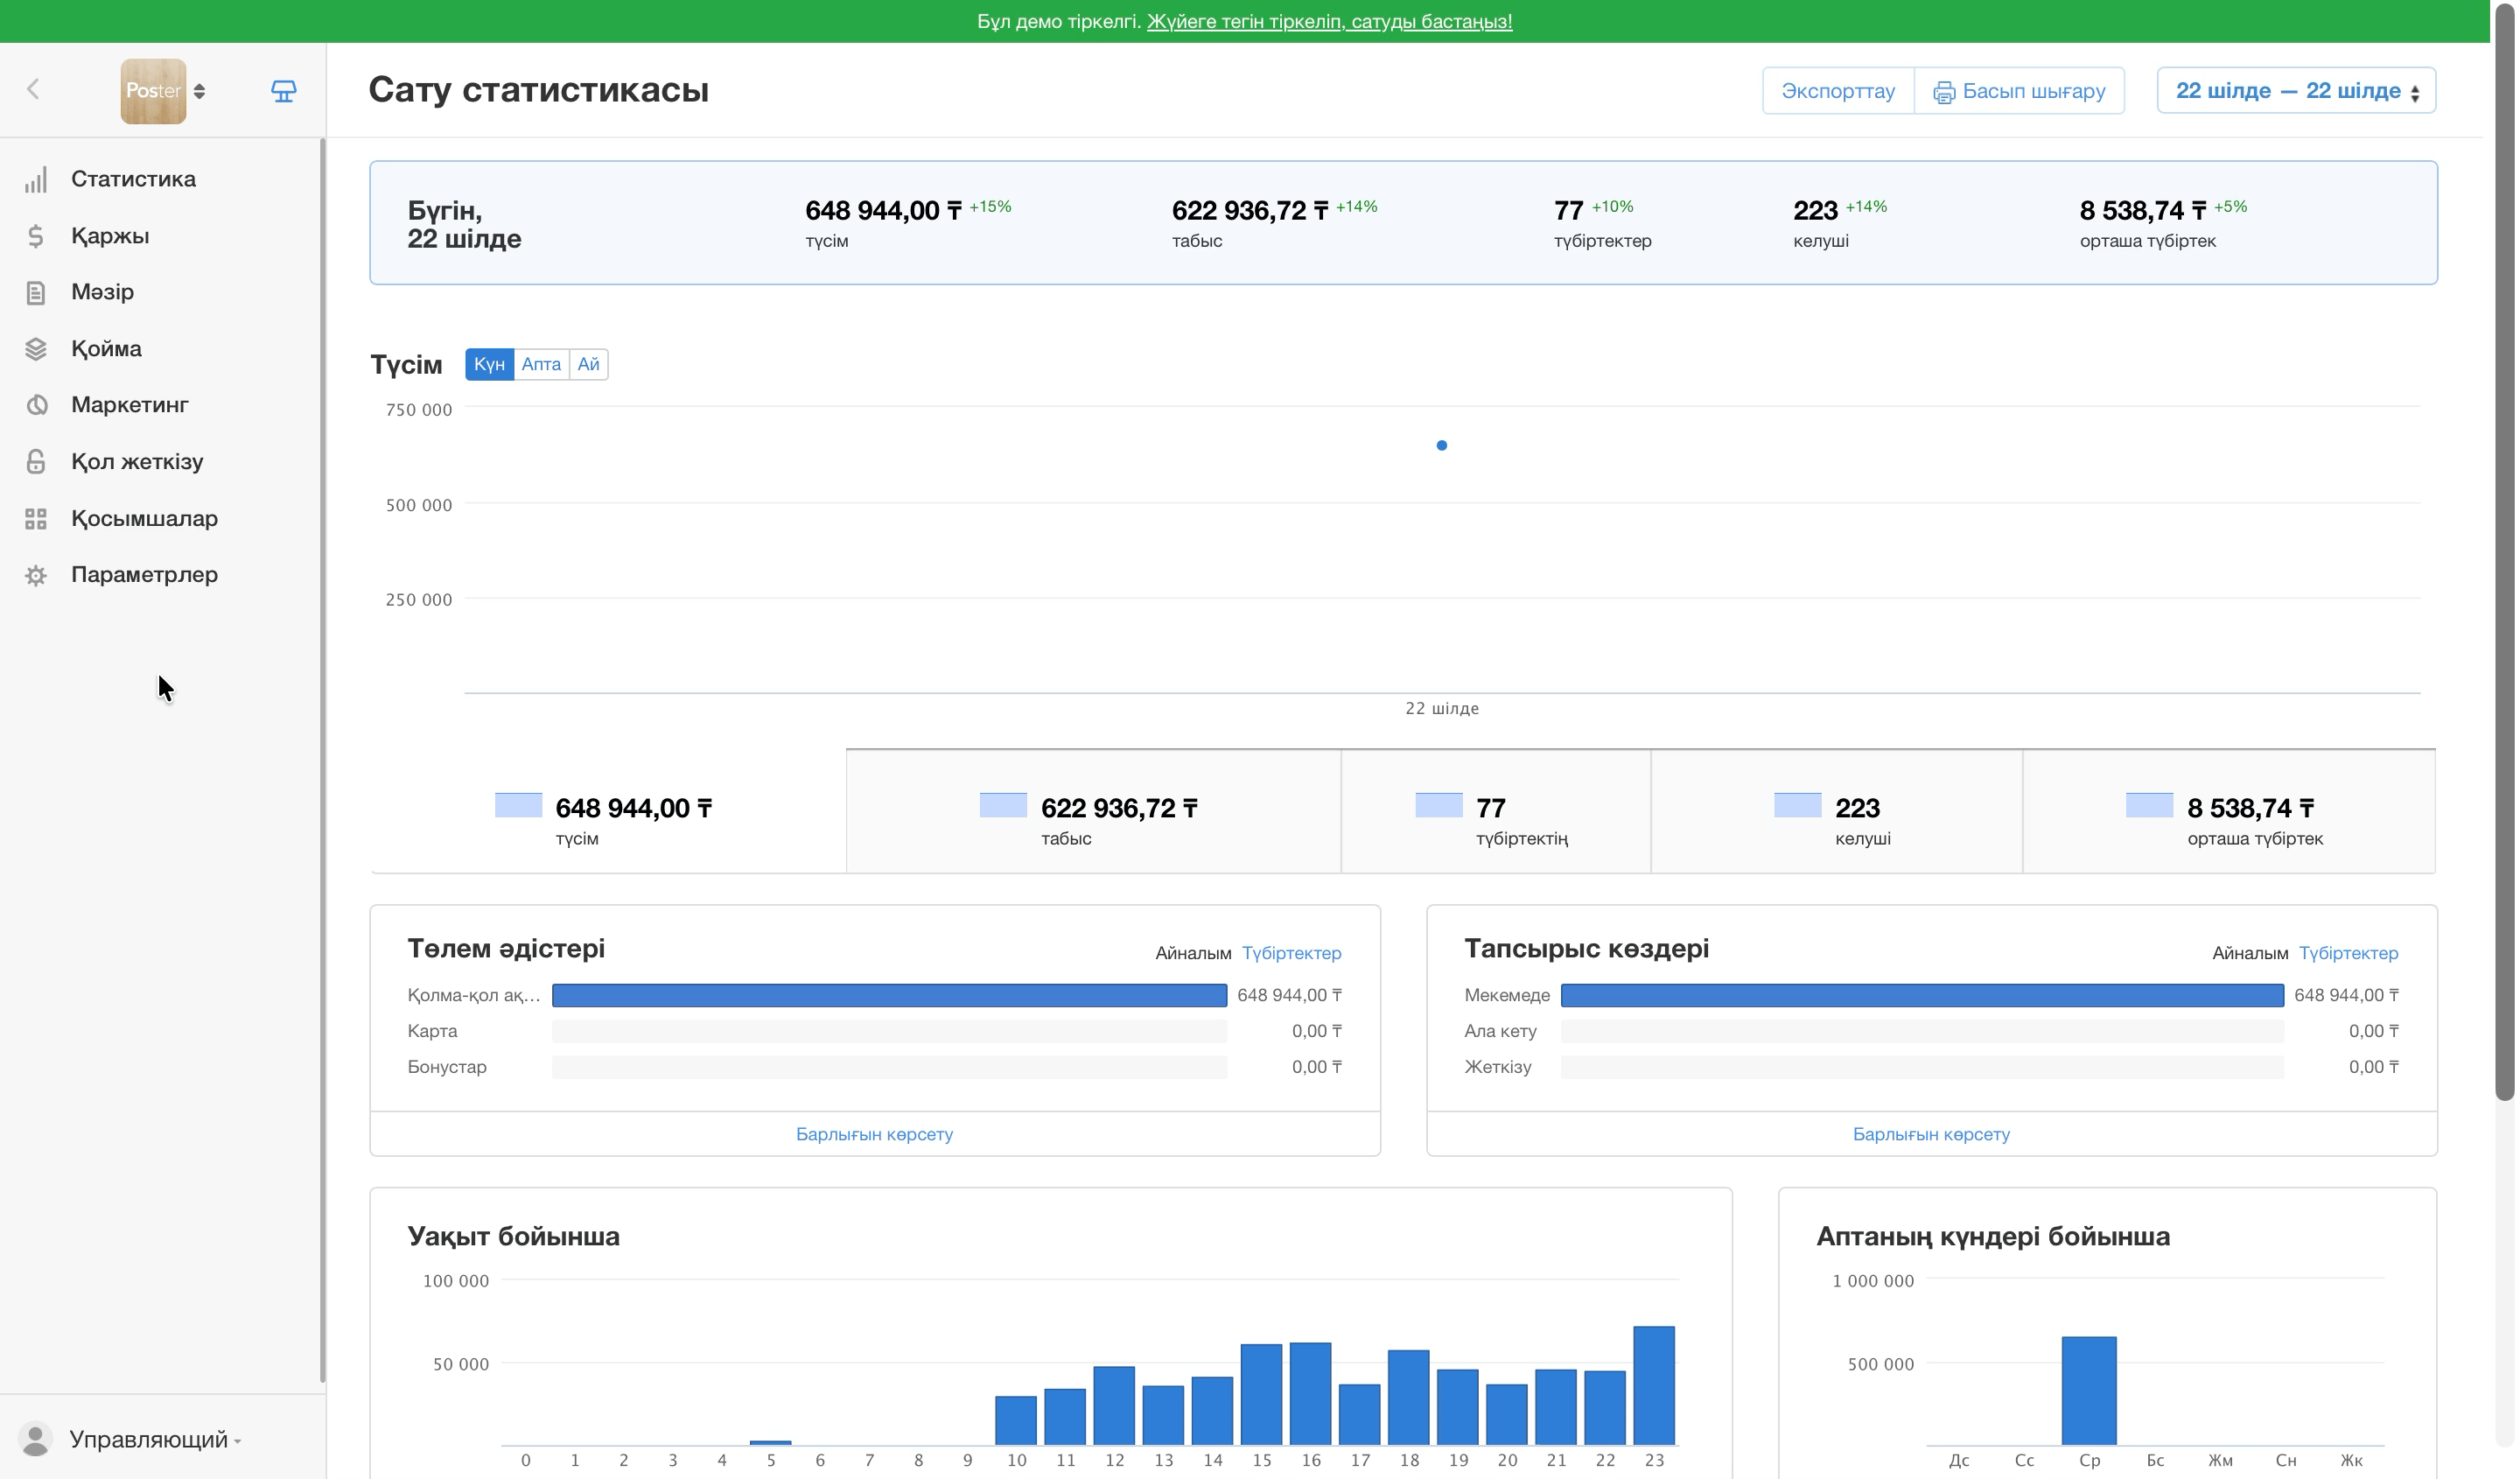Click the Қосымшалар menu item
The height and width of the screenshot is (1479, 2520).
coord(144,519)
